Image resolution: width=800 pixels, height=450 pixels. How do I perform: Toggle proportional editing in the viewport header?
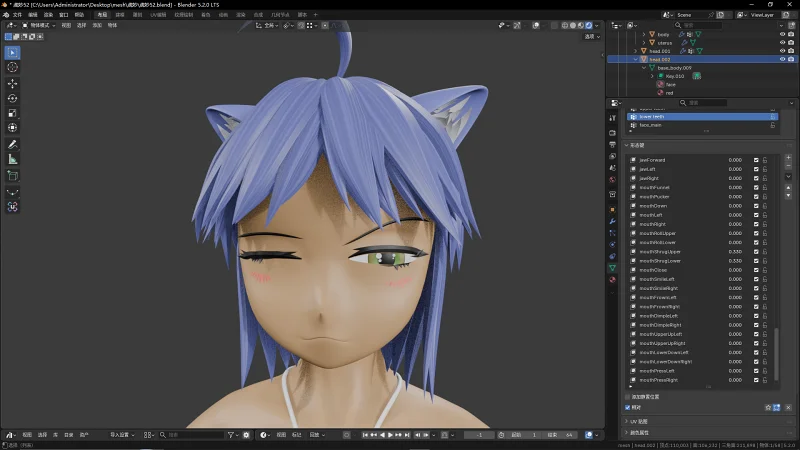coord(325,25)
